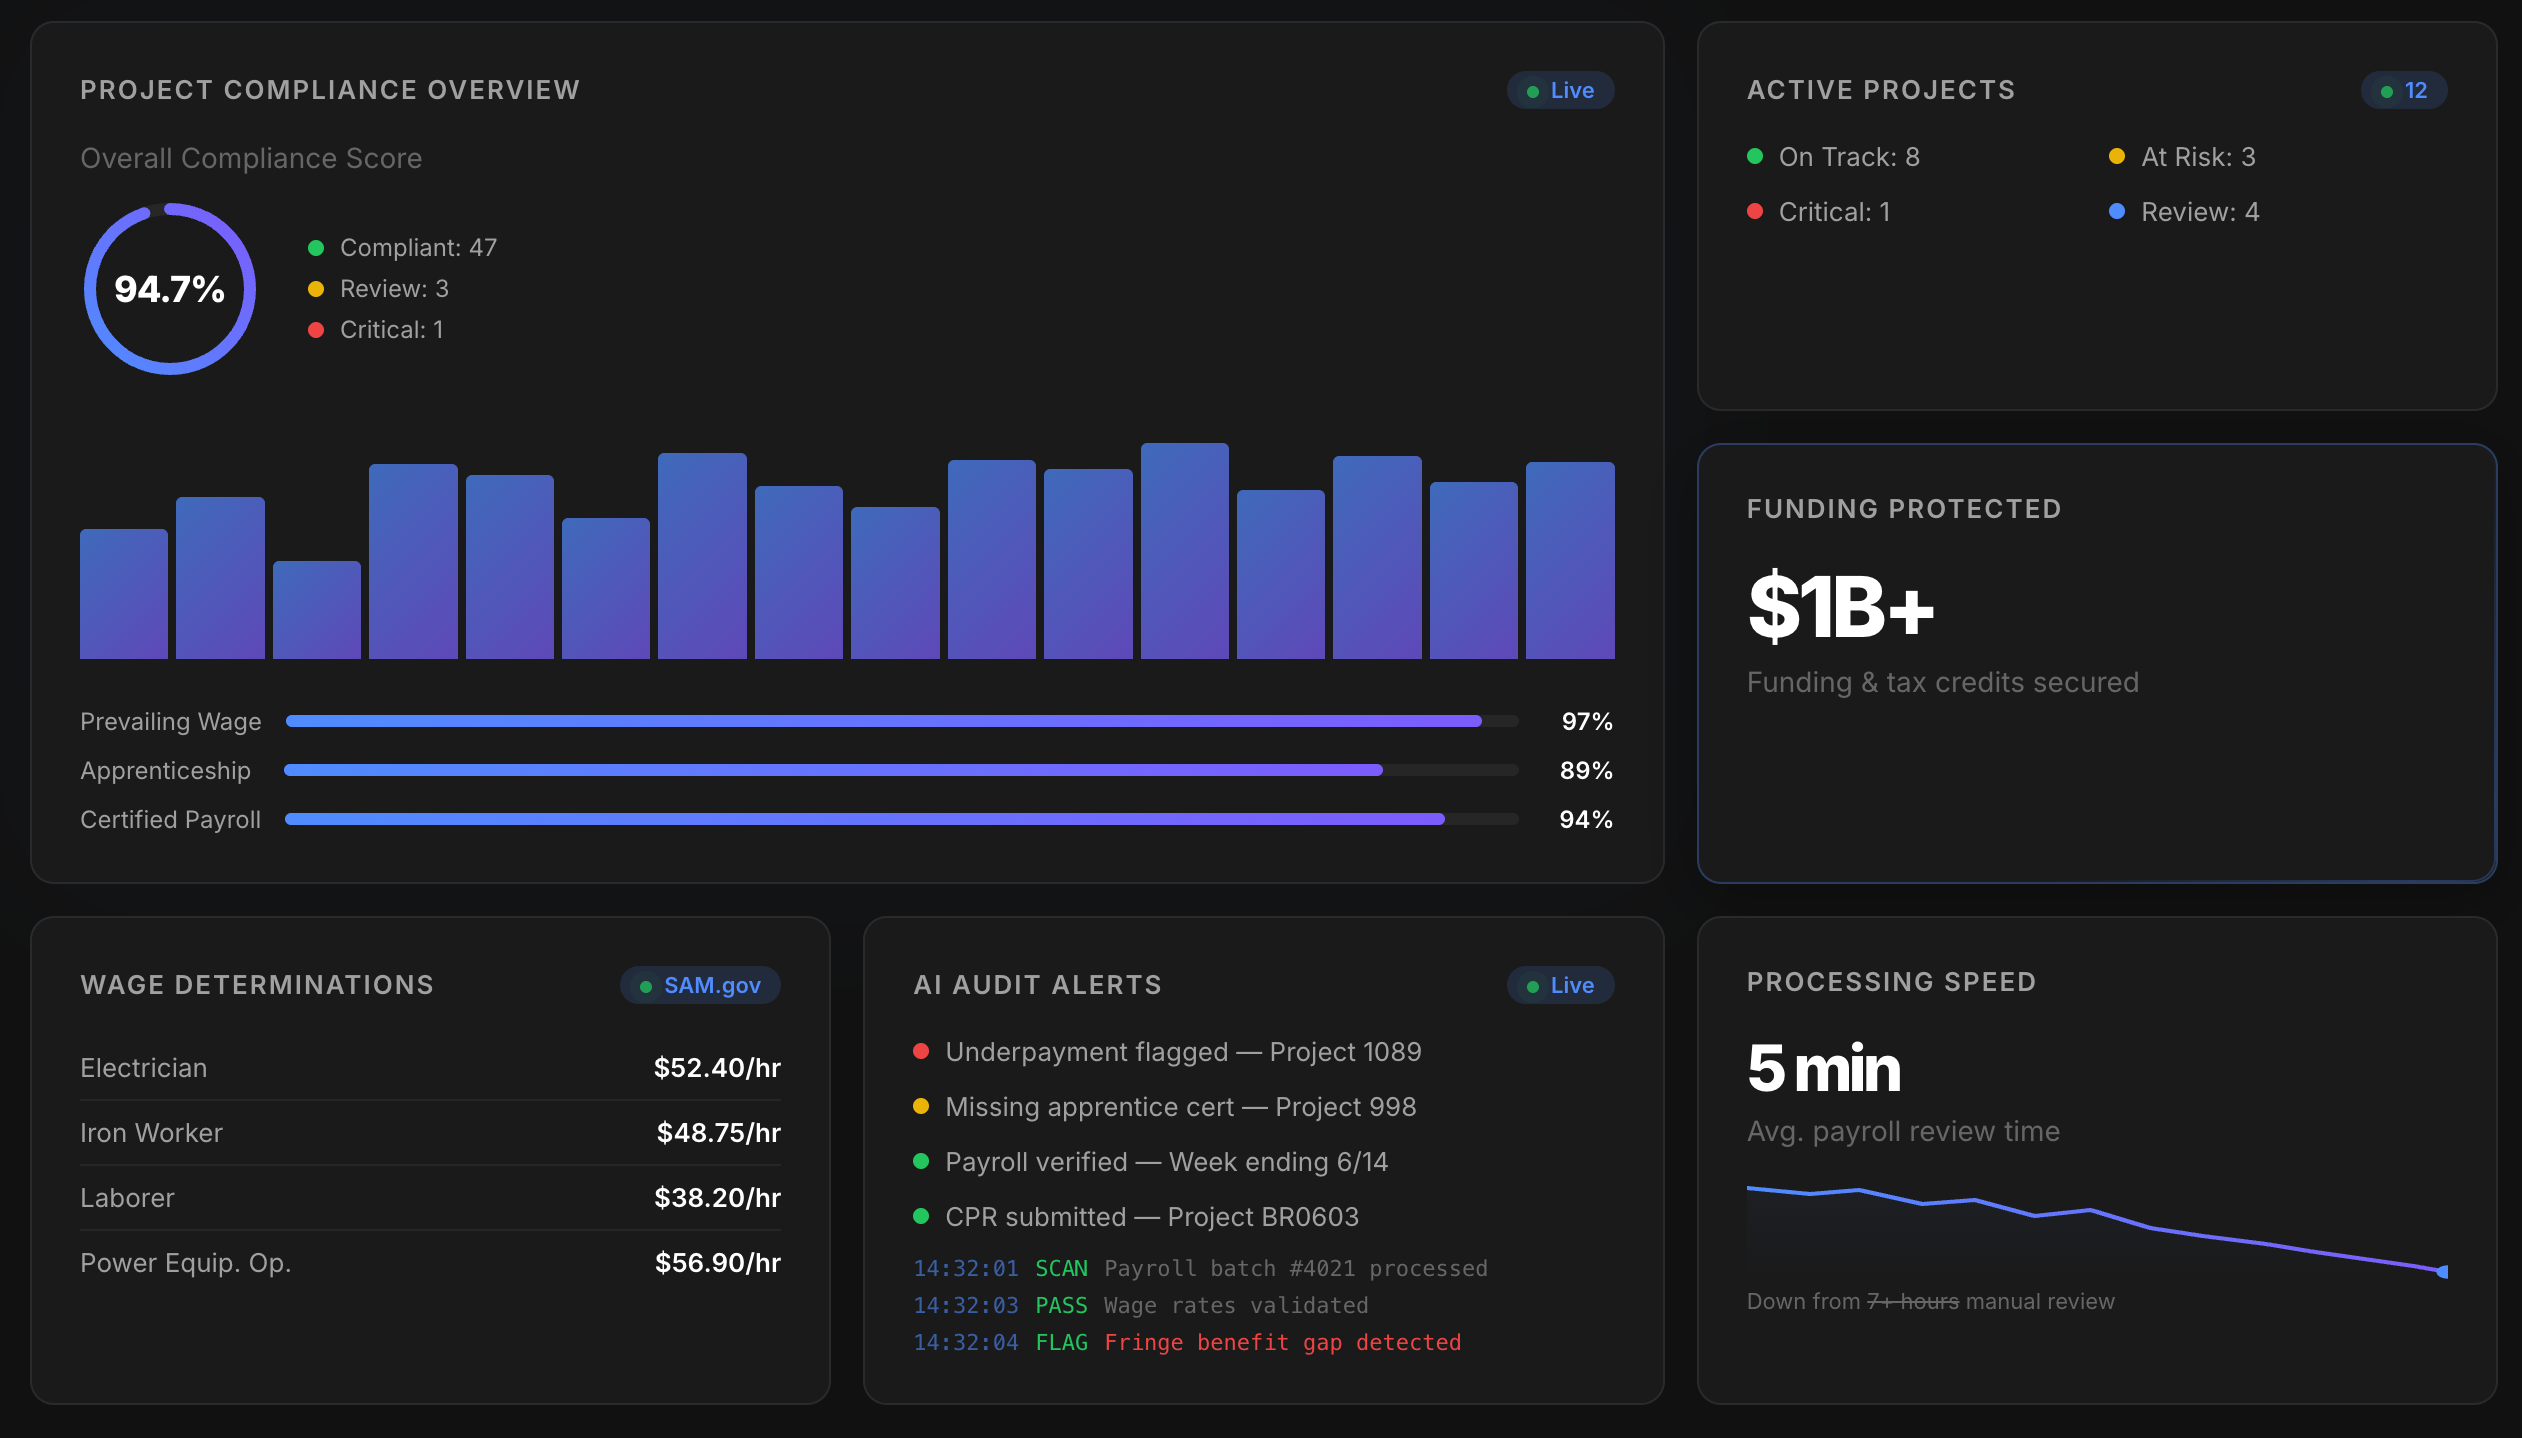Click the Prevailing Wage progress bar
2522x1438 pixels.
point(902,721)
